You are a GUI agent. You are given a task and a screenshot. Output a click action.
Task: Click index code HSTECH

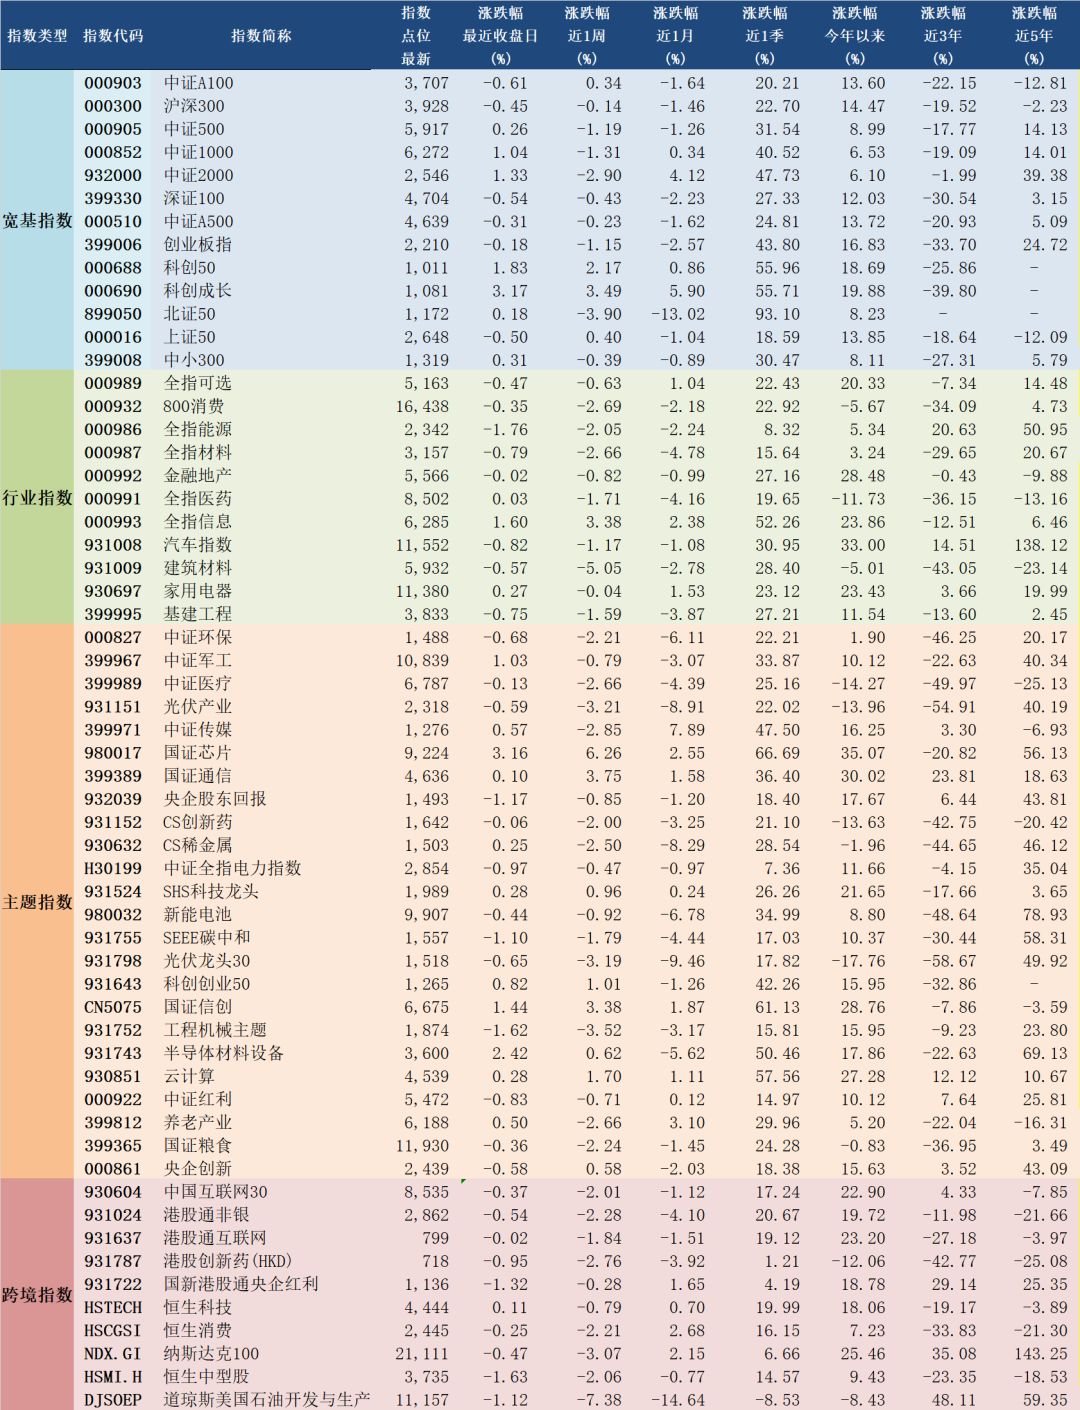tap(113, 1307)
